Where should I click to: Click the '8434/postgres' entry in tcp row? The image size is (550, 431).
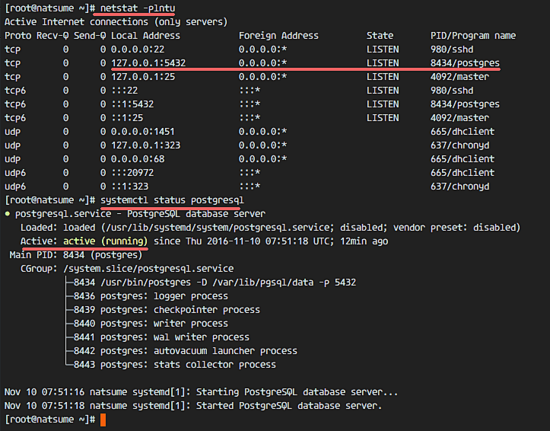tap(465, 63)
